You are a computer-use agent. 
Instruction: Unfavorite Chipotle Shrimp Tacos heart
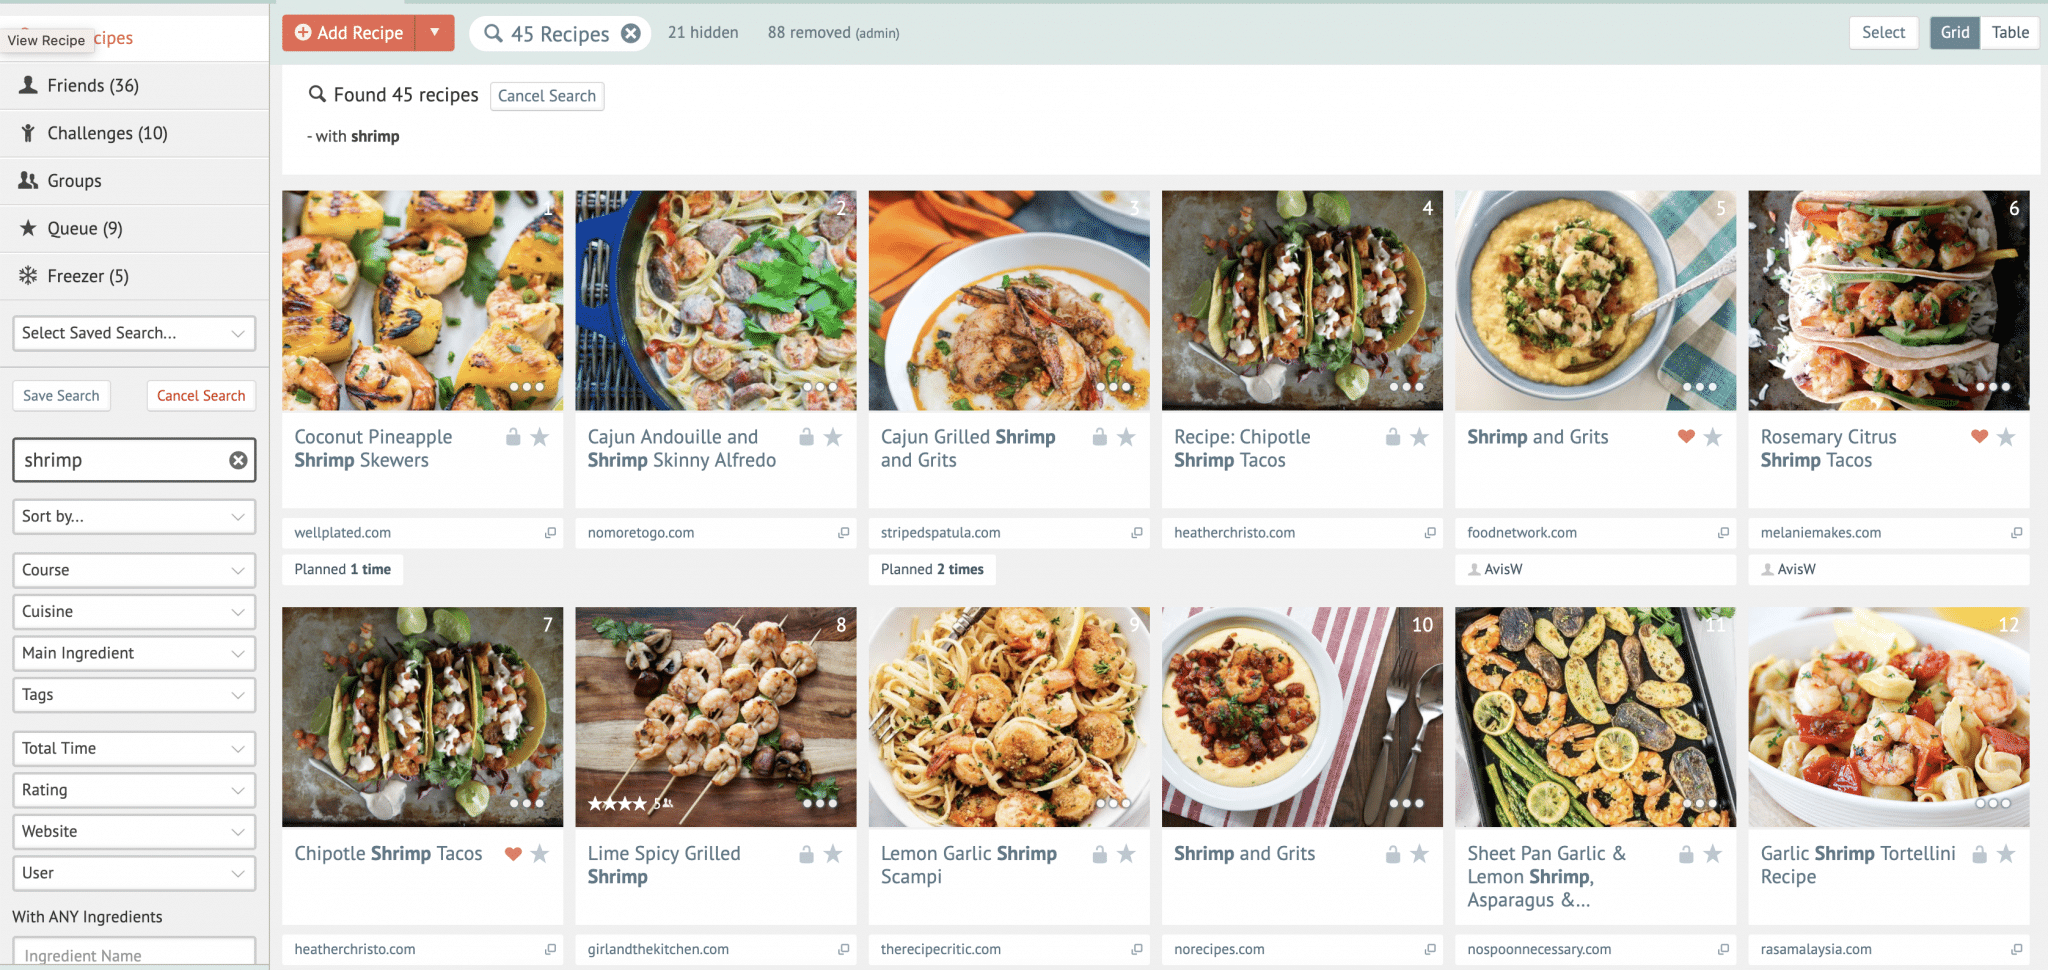[x=513, y=854]
